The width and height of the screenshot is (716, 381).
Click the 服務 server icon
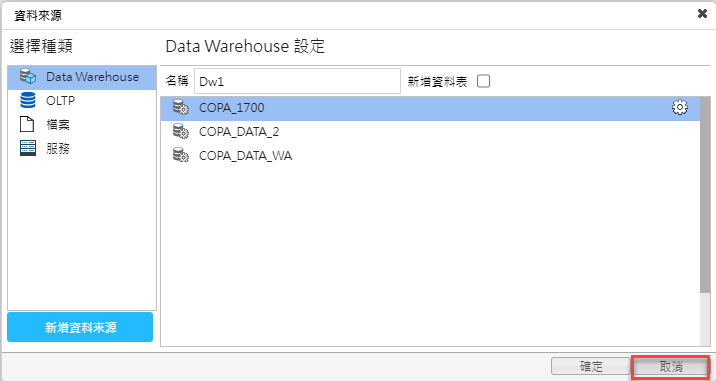[28, 148]
